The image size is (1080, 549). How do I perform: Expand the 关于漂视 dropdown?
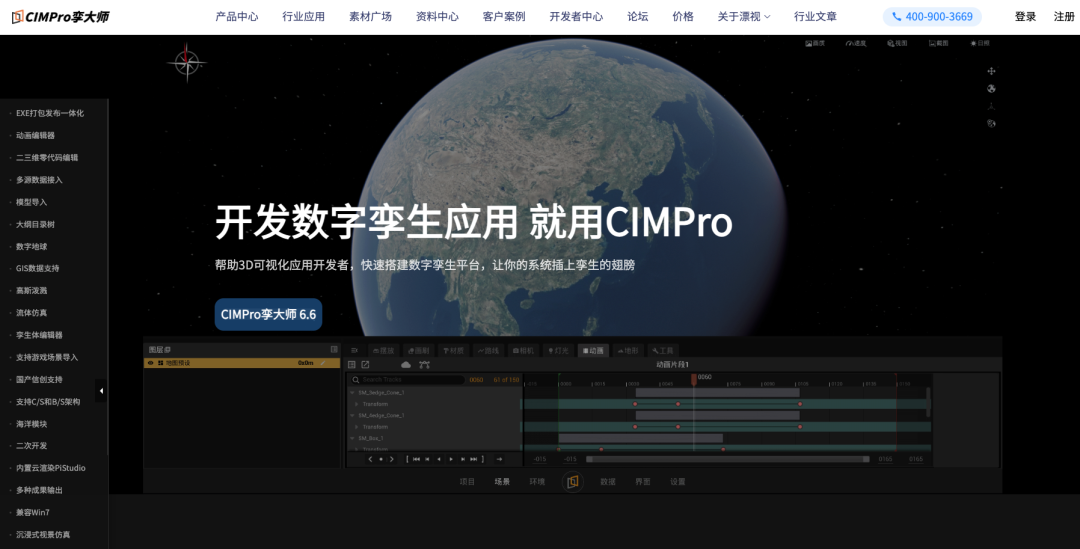click(x=744, y=17)
